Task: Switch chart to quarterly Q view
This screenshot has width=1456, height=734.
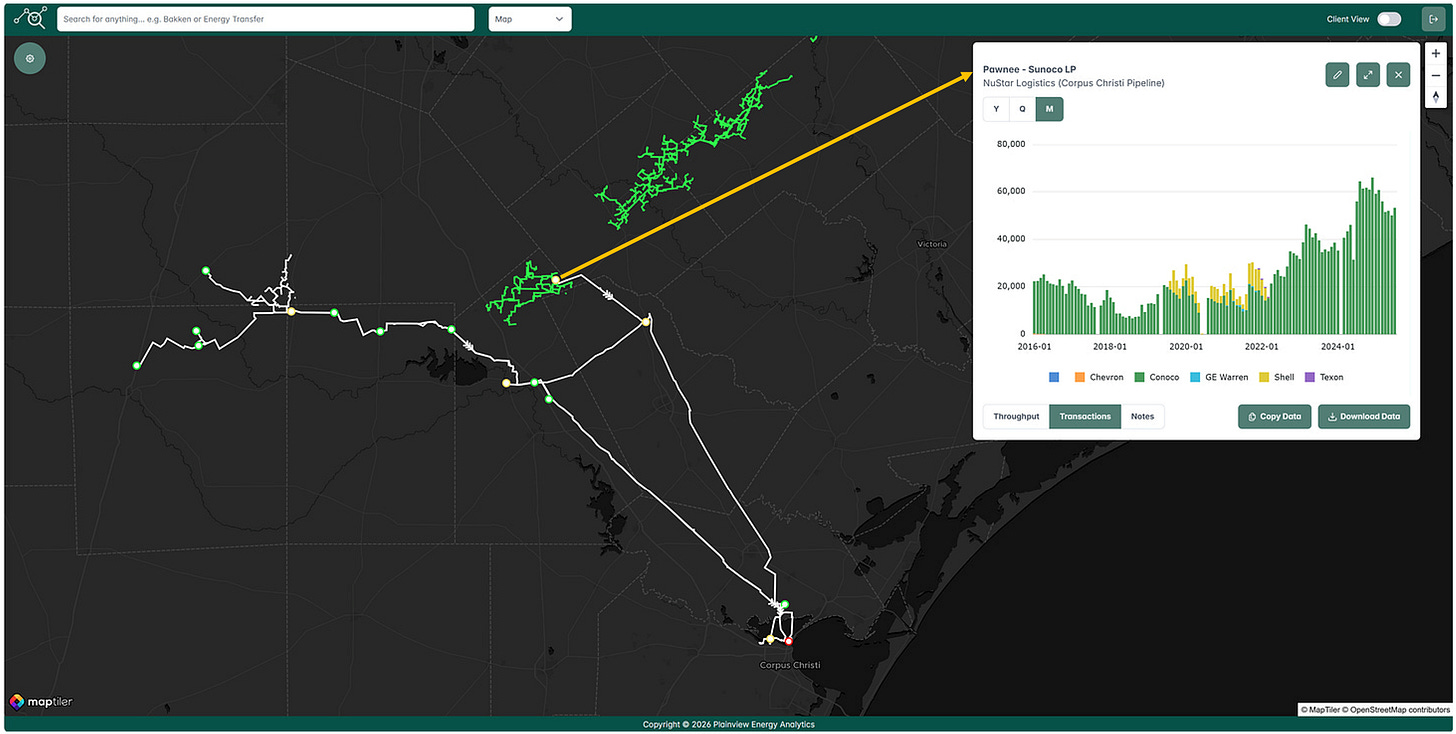Action: click(x=1022, y=109)
